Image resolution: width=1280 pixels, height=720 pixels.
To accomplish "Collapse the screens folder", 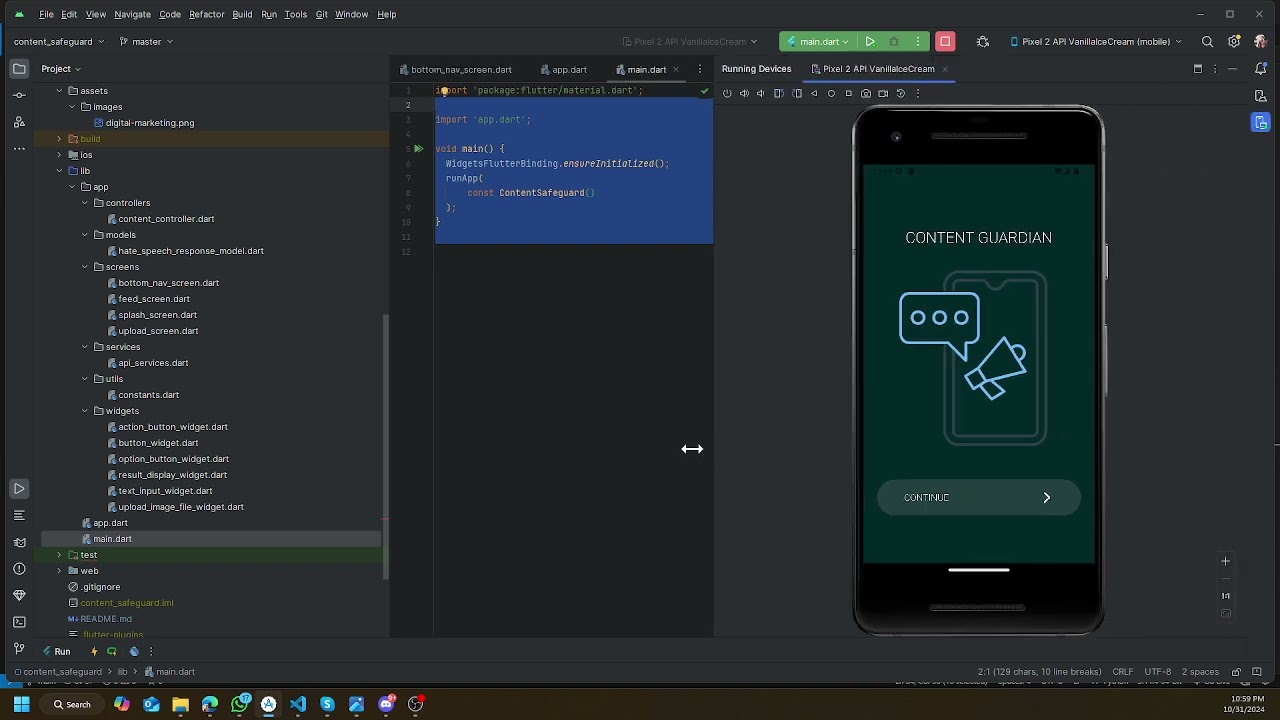I will [x=85, y=267].
